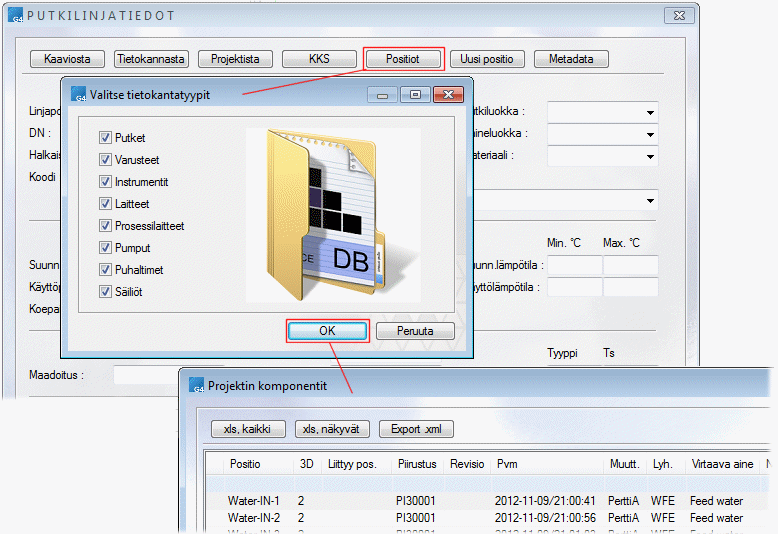778x534 pixels.
Task: Uncheck the Putket checkbox
Action: coord(105,138)
